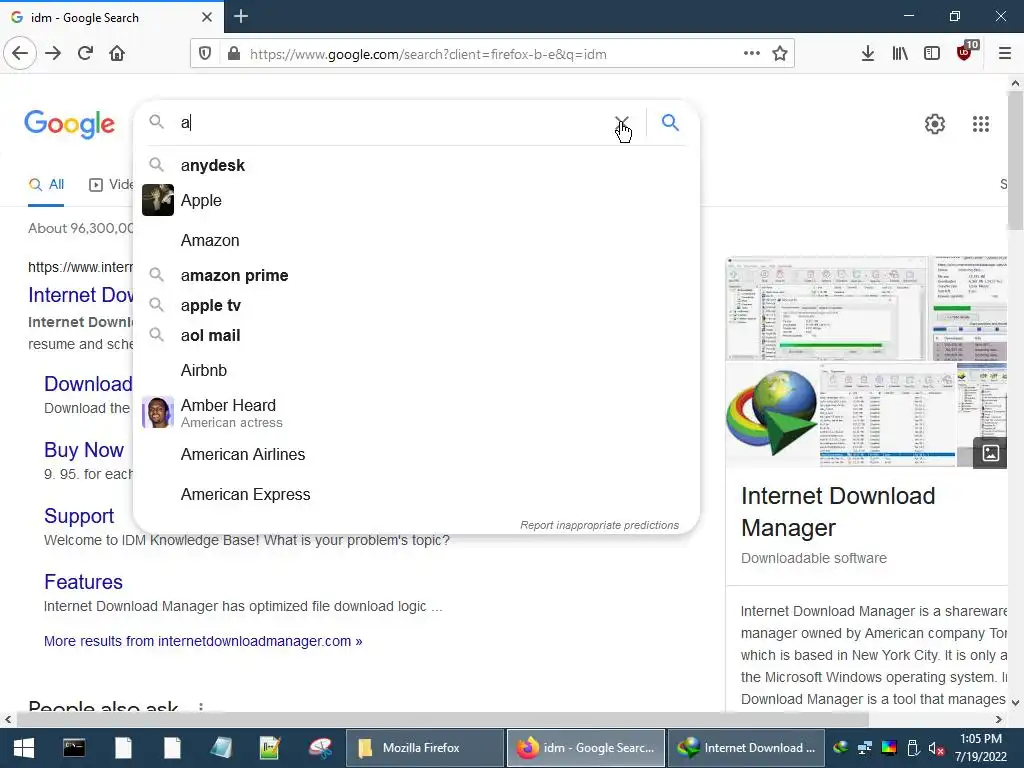The width and height of the screenshot is (1024, 768).
Task: Open the Firefox home page
Action: (117, 53)
